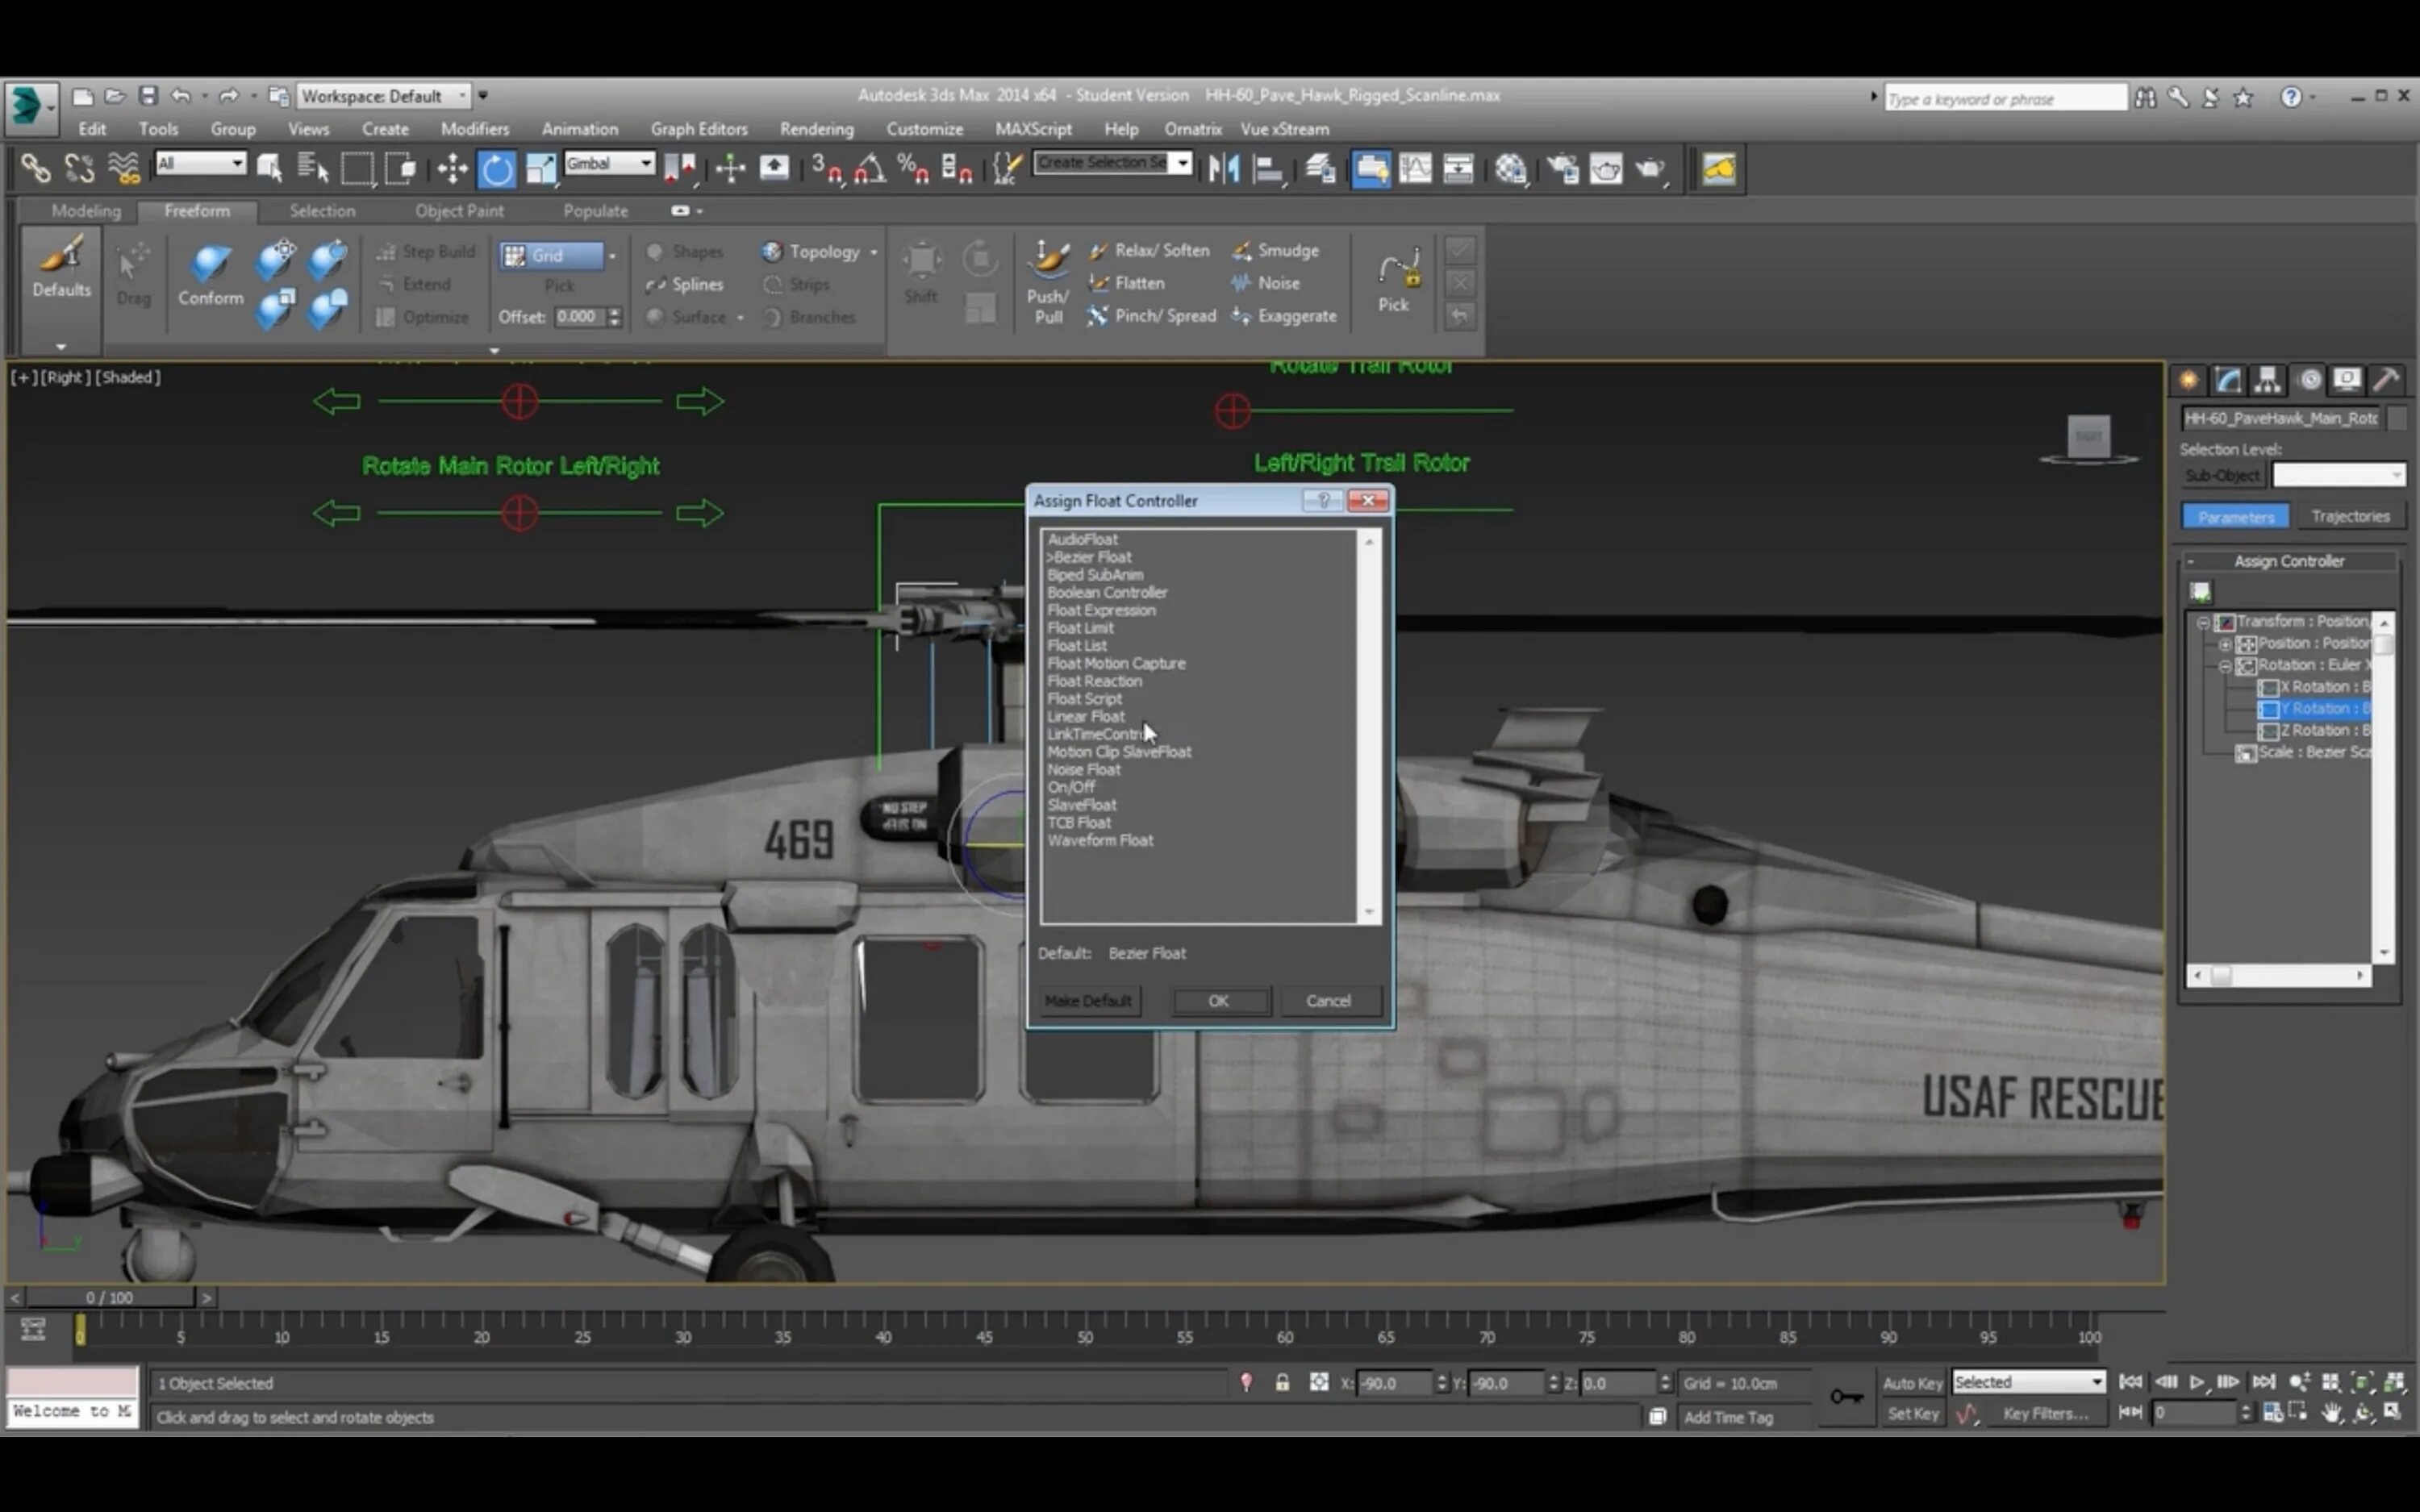The width and height of the screenshot is (2420, 1512).
Task: Open the Animation menu
Action: [x=580, y=128]
